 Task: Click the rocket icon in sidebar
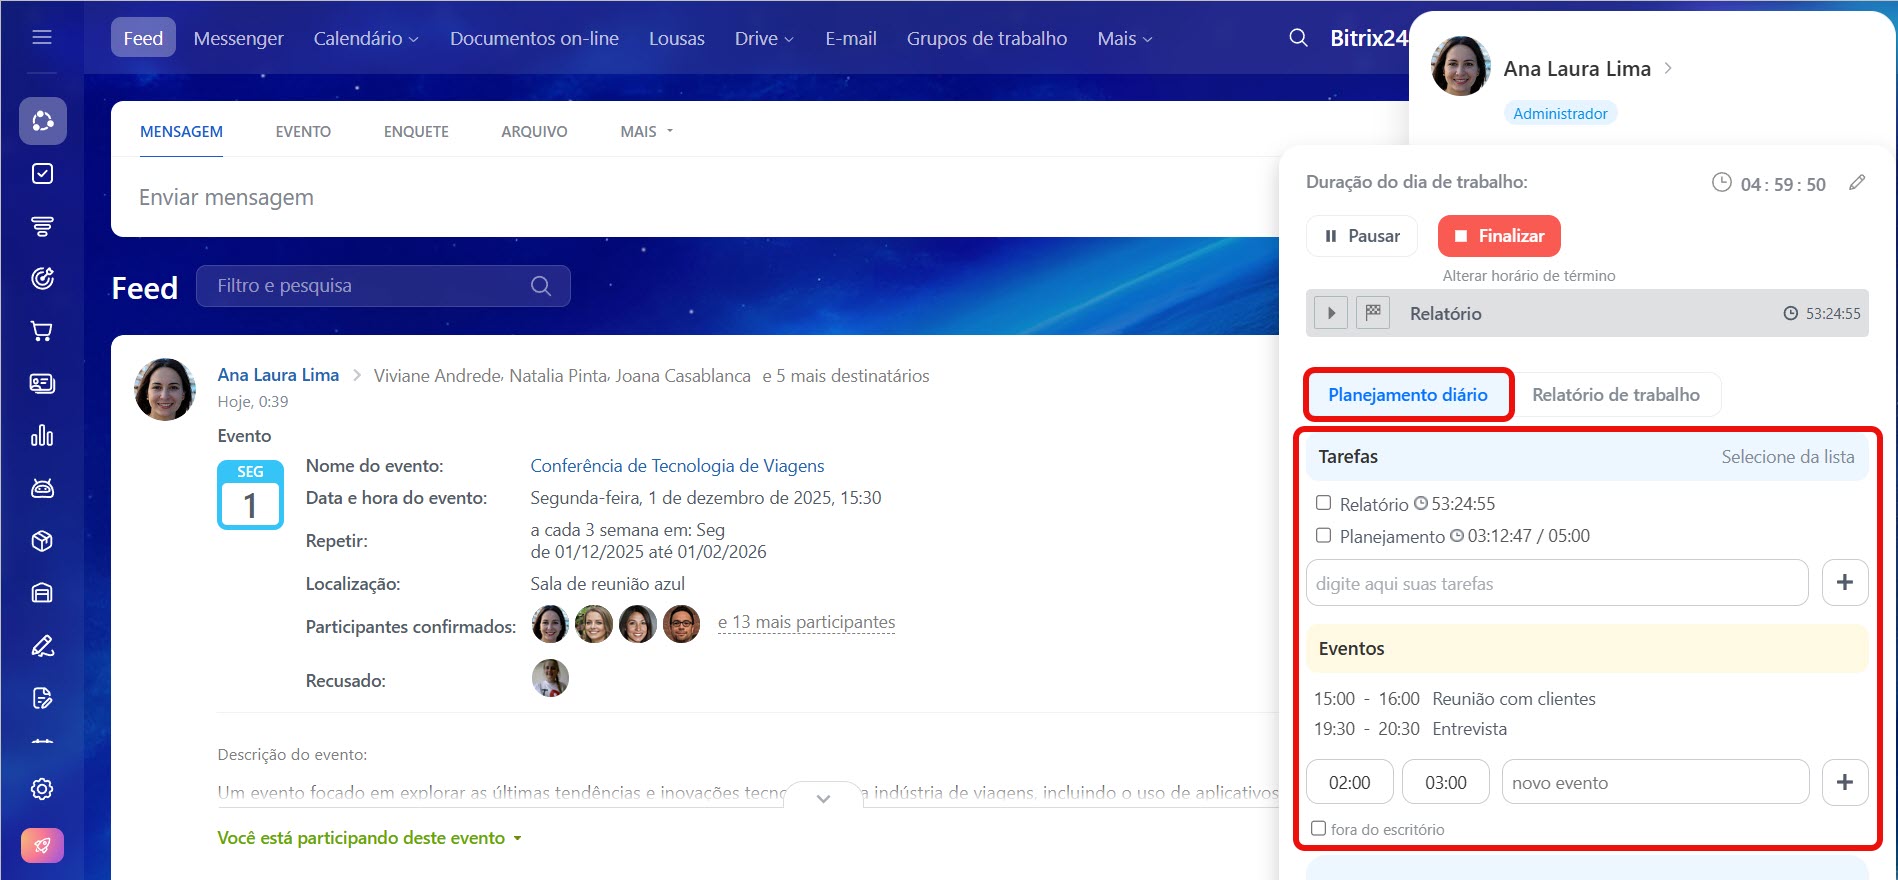pos(42,845)
